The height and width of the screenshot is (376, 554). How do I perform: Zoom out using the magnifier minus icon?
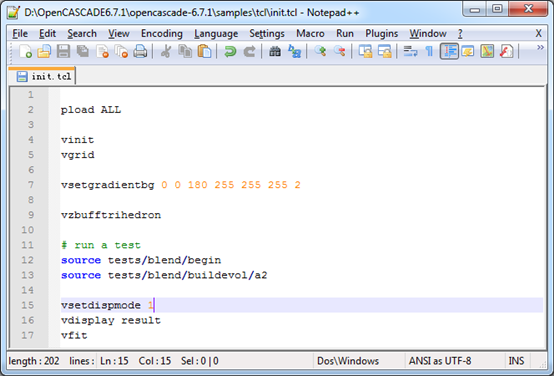point(339,51)
